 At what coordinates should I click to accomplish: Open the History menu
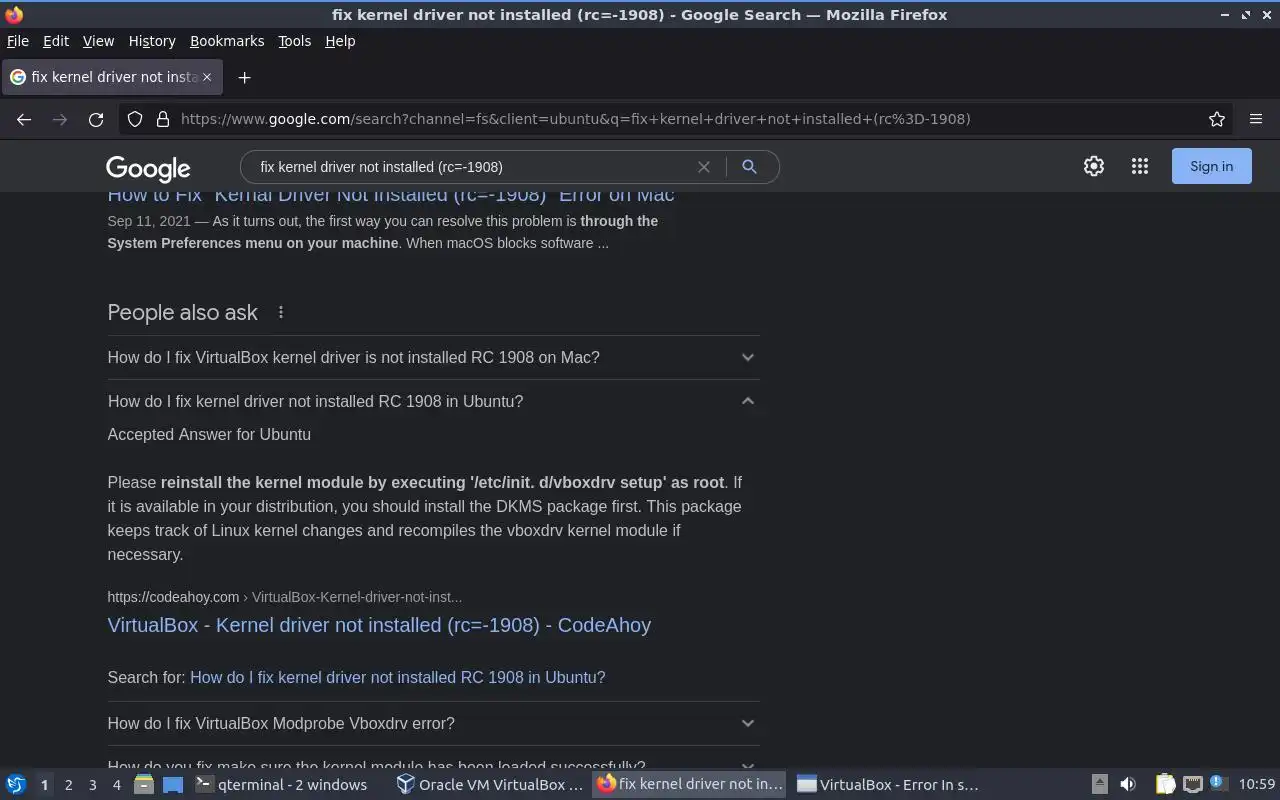[152, 41]
